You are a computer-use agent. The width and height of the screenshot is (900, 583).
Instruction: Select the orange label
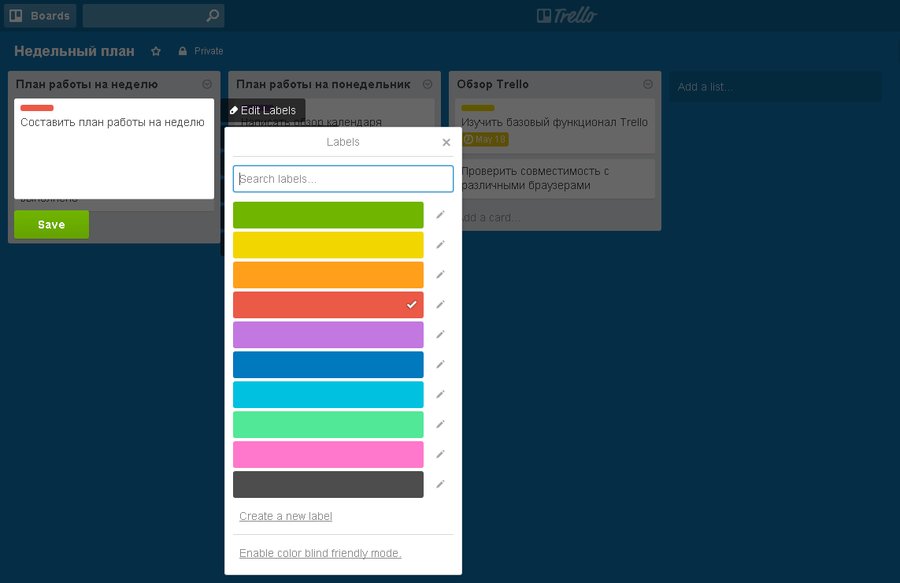tap(328, 275)
